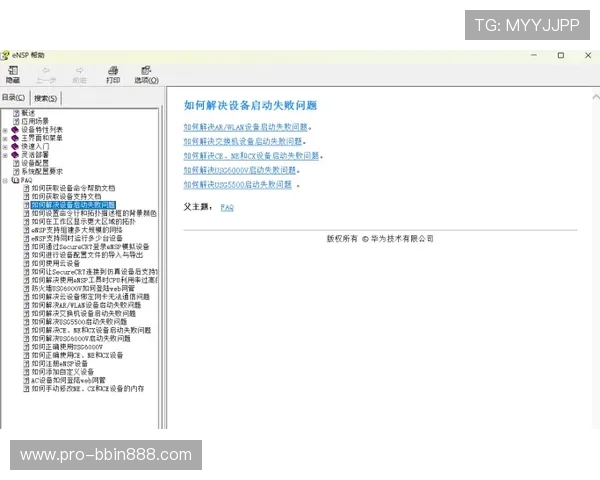Switch to the 目录(C) contents tab
This screenshot has width=600, height=480.
14,98
